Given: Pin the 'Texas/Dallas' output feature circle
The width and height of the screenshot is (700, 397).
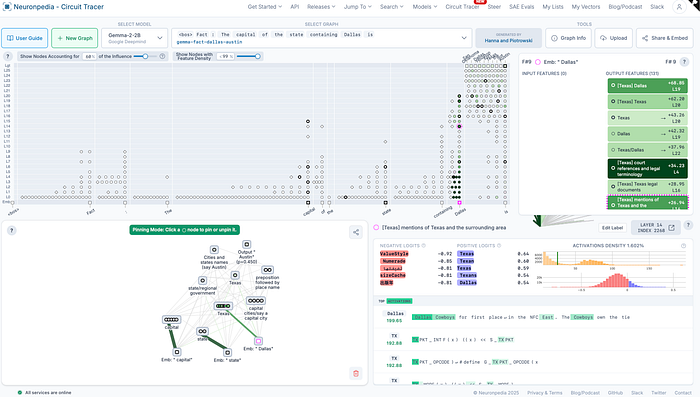Looking at the screenshot, I should 613,150.
